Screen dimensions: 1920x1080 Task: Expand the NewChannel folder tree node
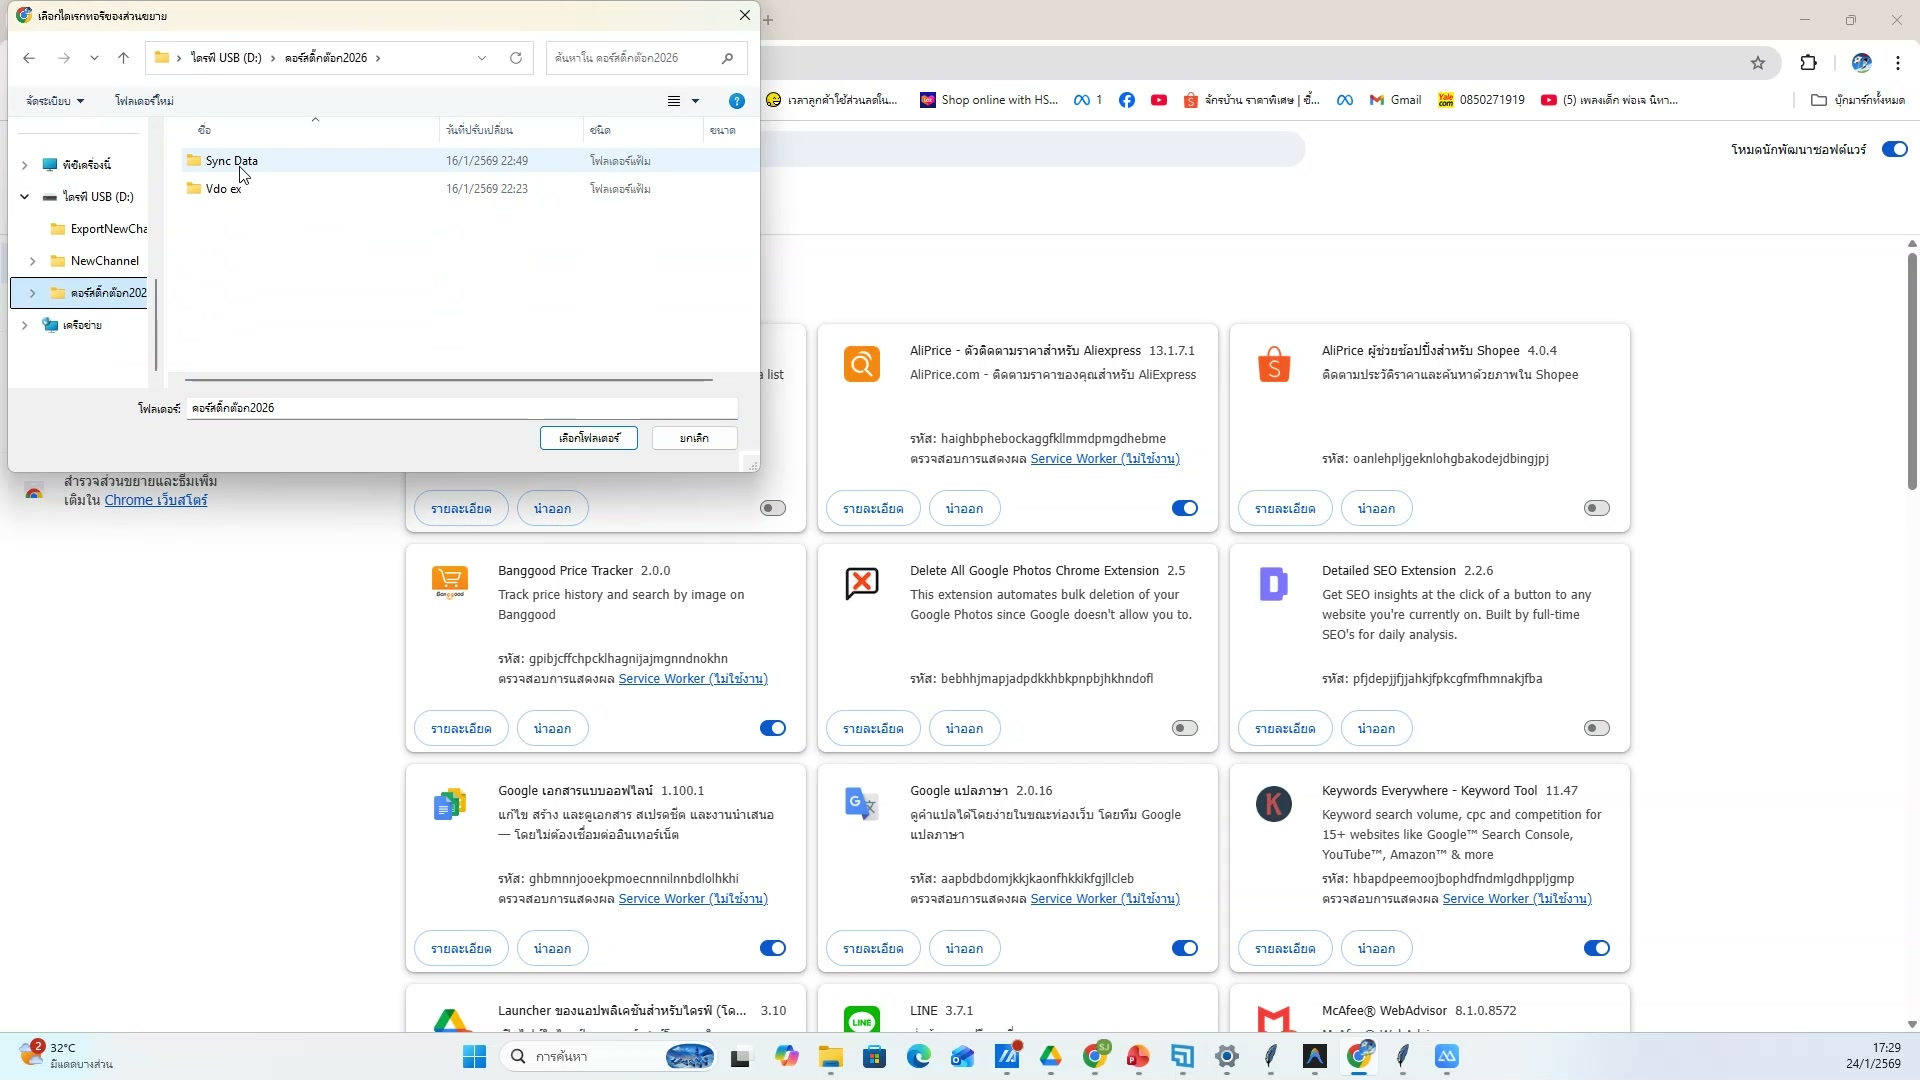coord(32,261)
